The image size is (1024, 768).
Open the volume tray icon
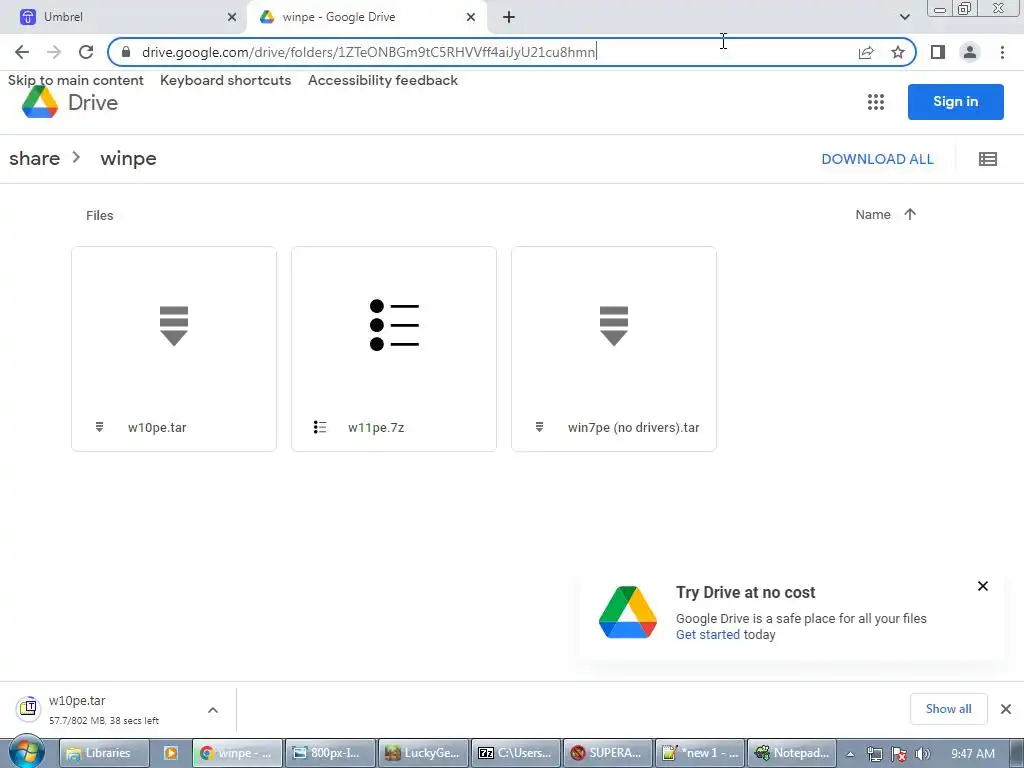[x=922, y=754]
